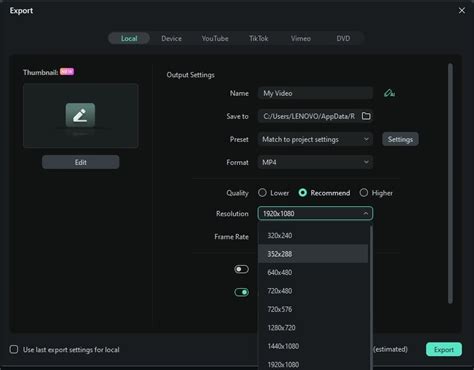Disable the green enabled toggle switch
The width and height of the screenshot is (474, 370).
(x=241, y=292)
